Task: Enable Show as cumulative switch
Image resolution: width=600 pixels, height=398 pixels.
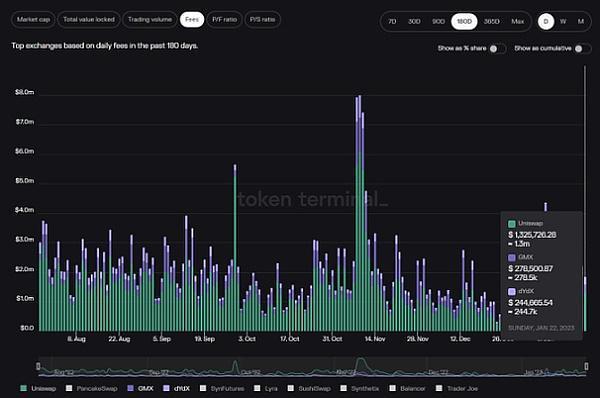Action: point(583,49)
